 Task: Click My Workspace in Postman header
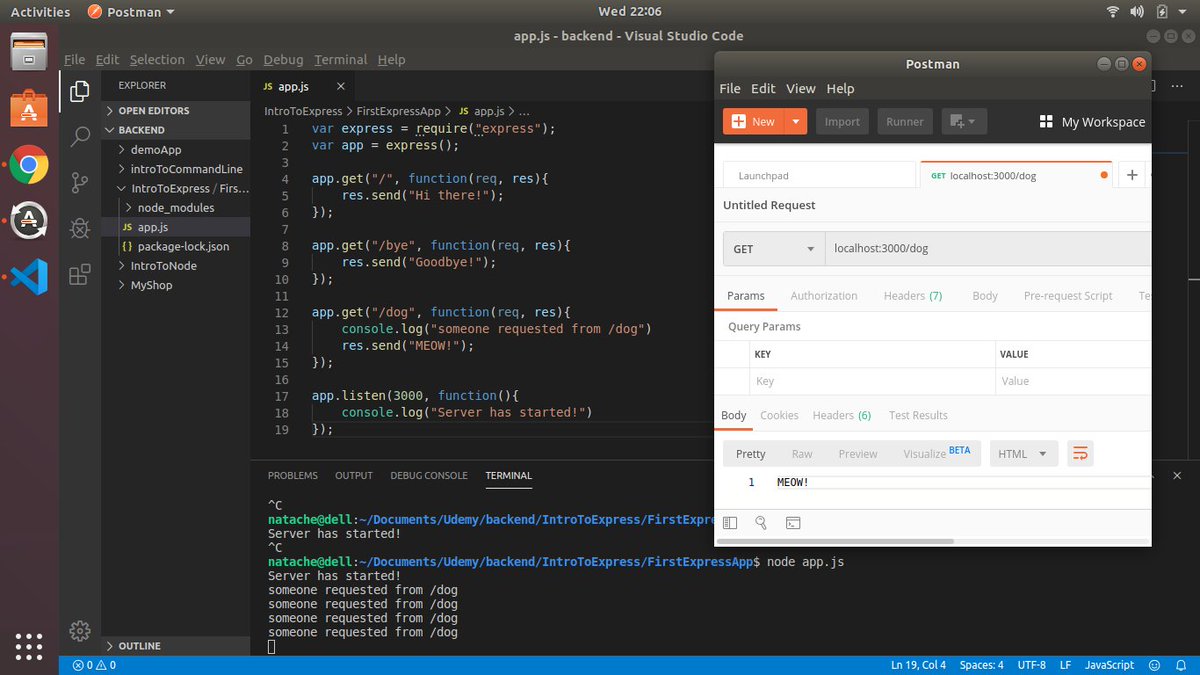click(1103, 122)
